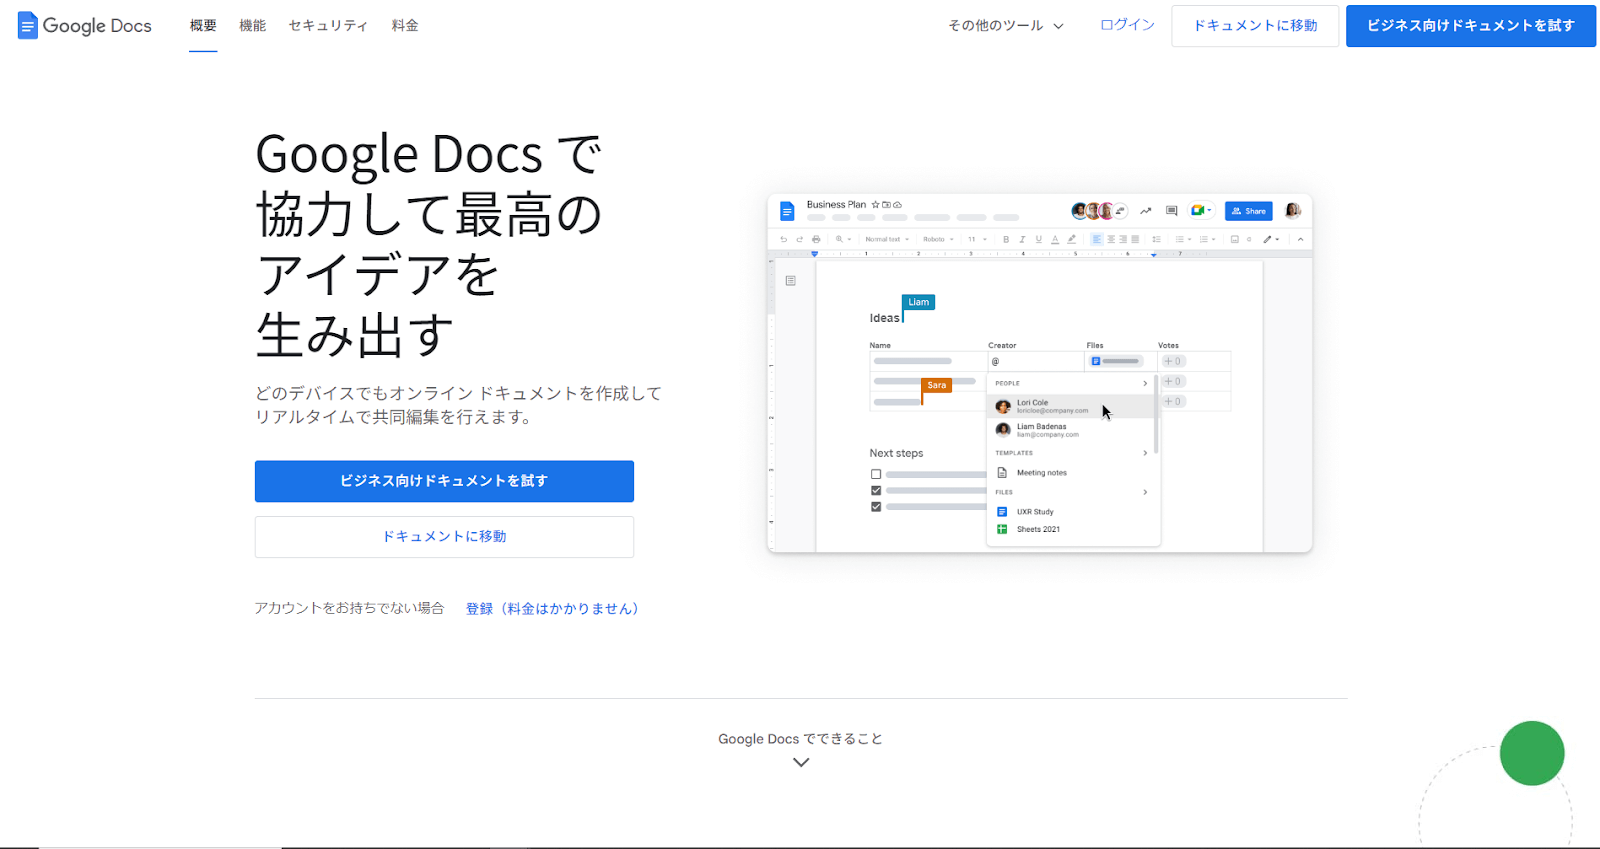The width and height of the screenshot is (1600, 849).
Task: Toggle underline formatting U icon
Action: 1038,239
